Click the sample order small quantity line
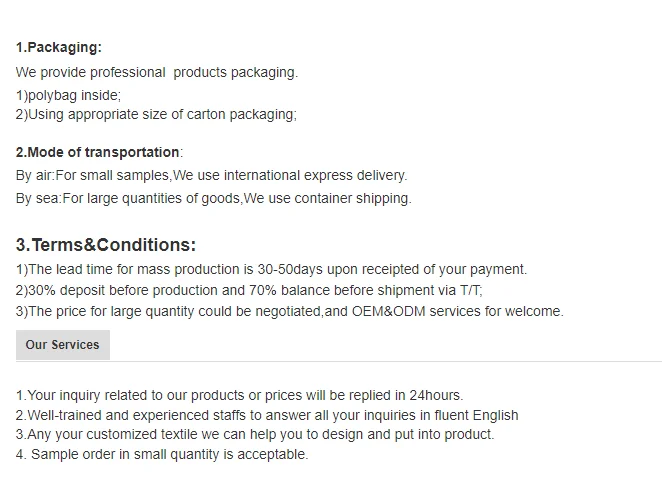662x503 pixels. pos(162,454)
